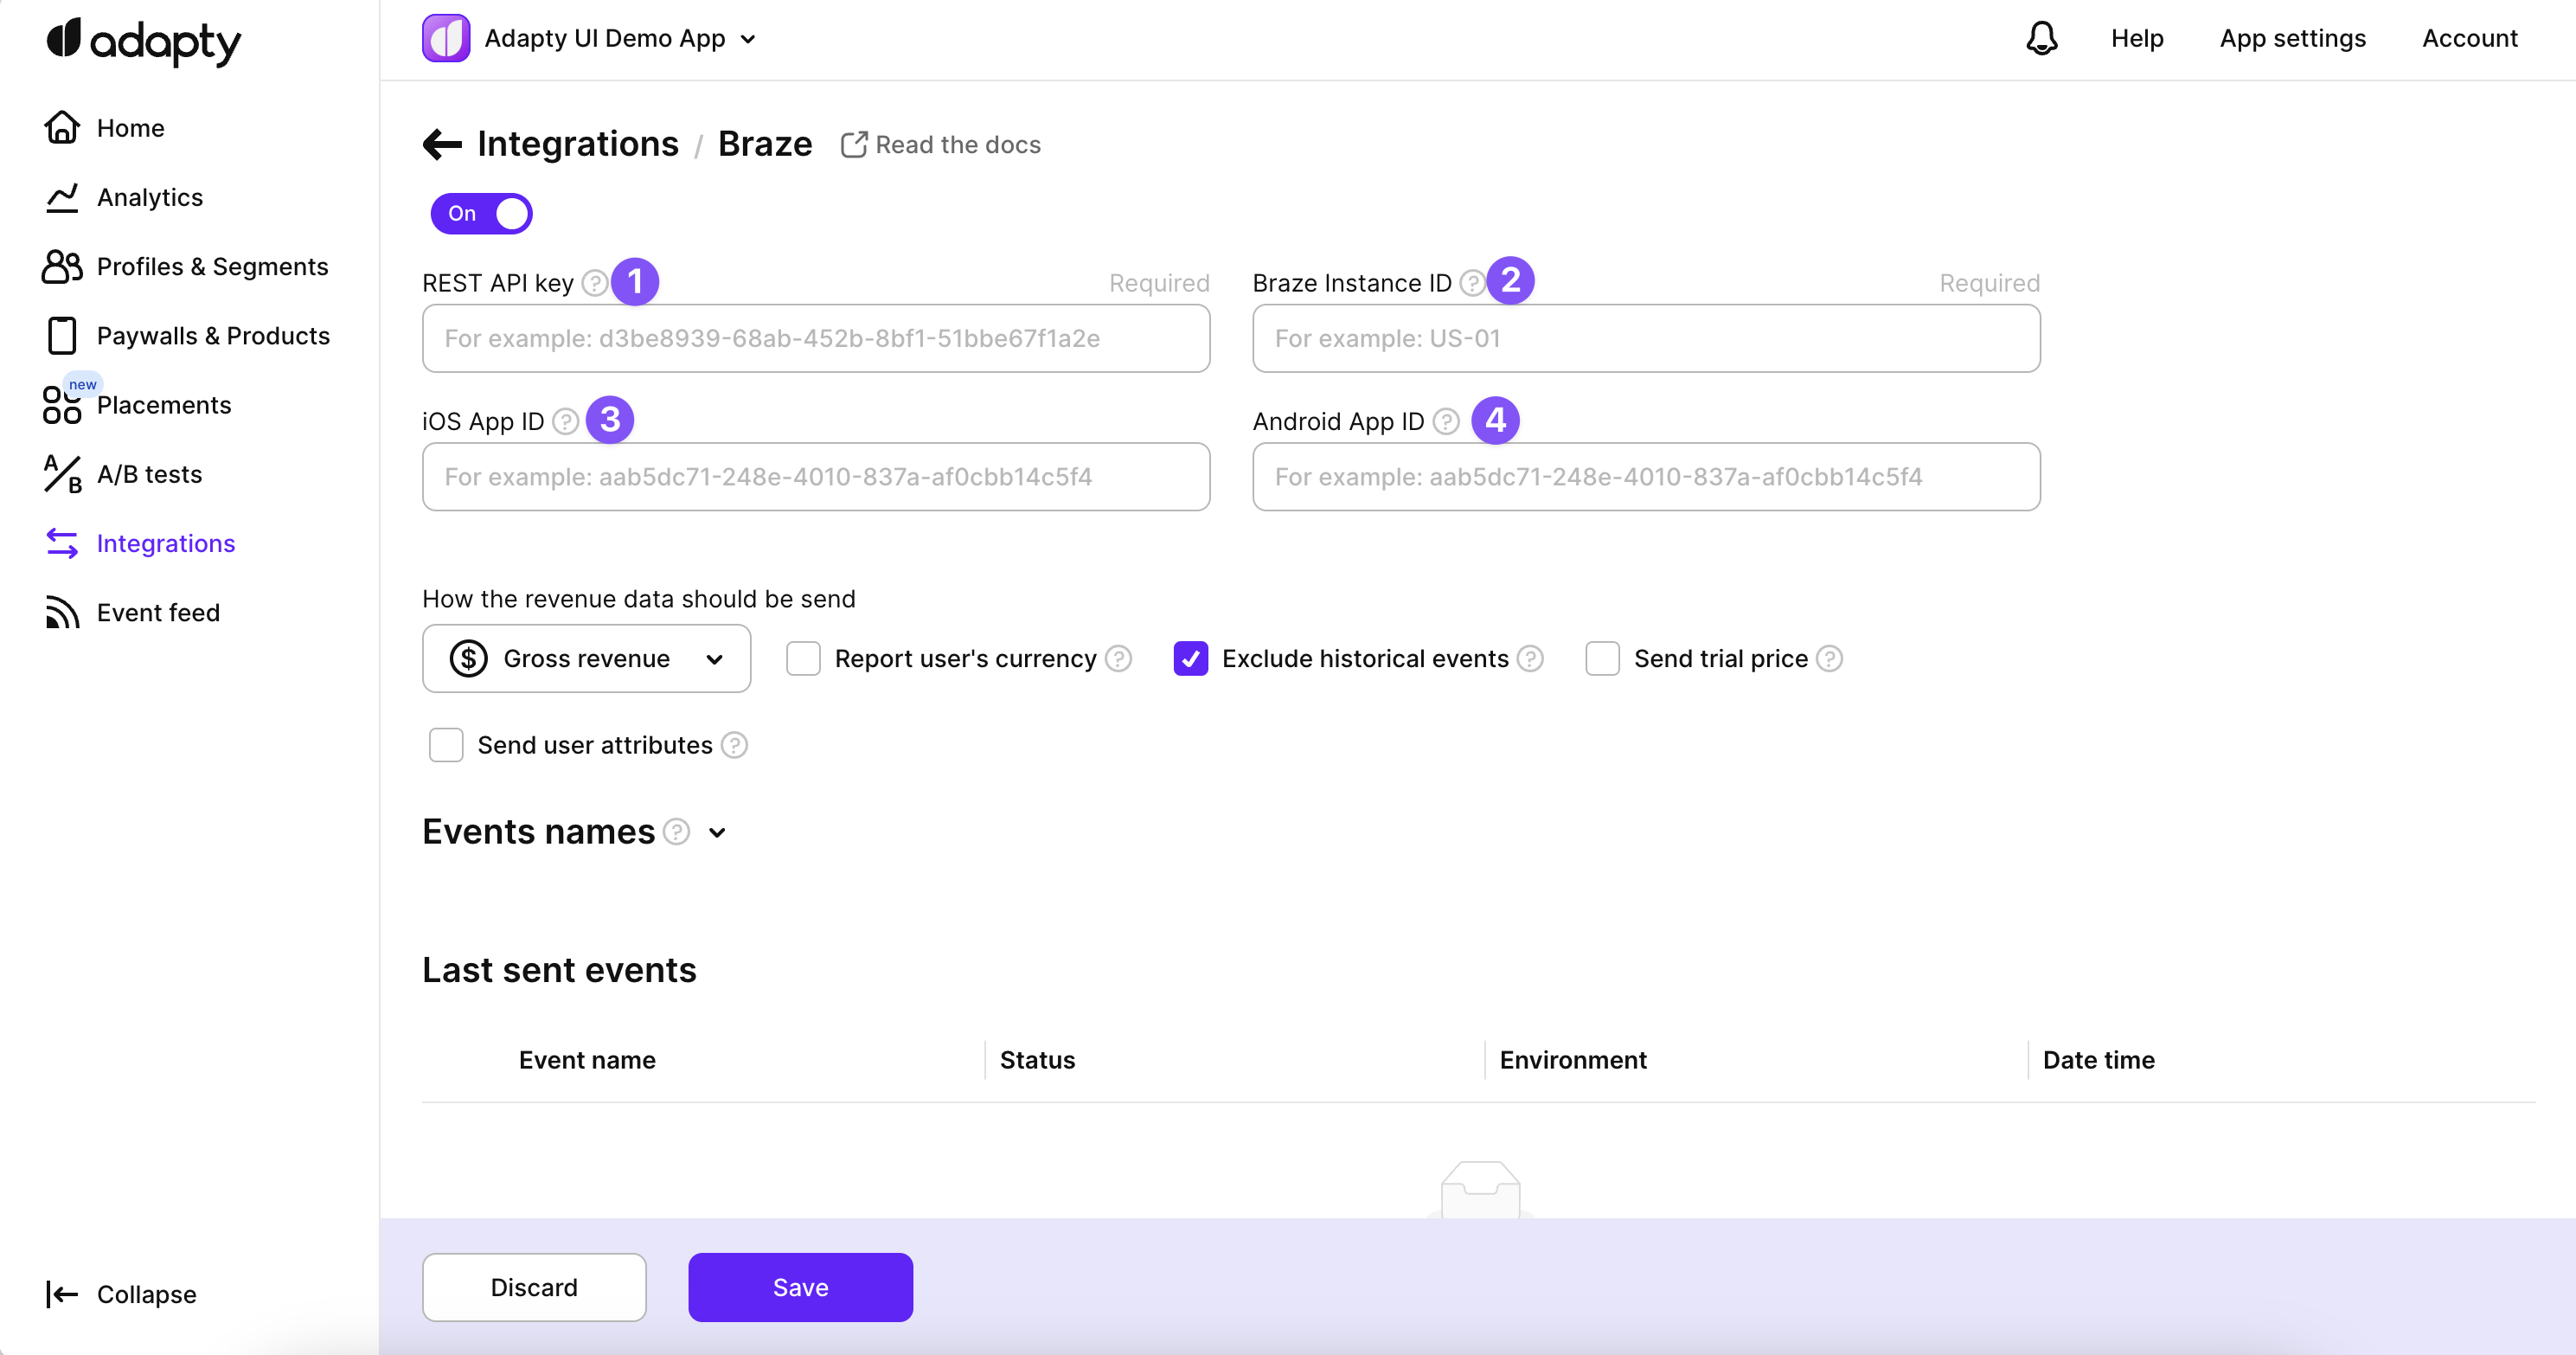This screenshot has width=2576, height=1355.
Task: Enable Send user attributes checkbox
Action: tap(446, 745)
